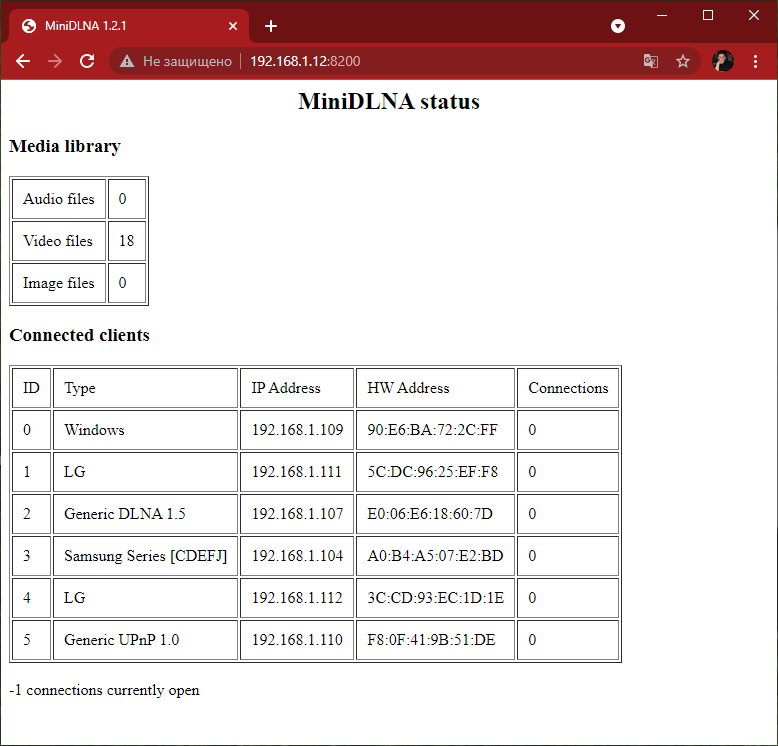
Task: Click the LG row with IP 192.168.1.111
Action: 315,472
